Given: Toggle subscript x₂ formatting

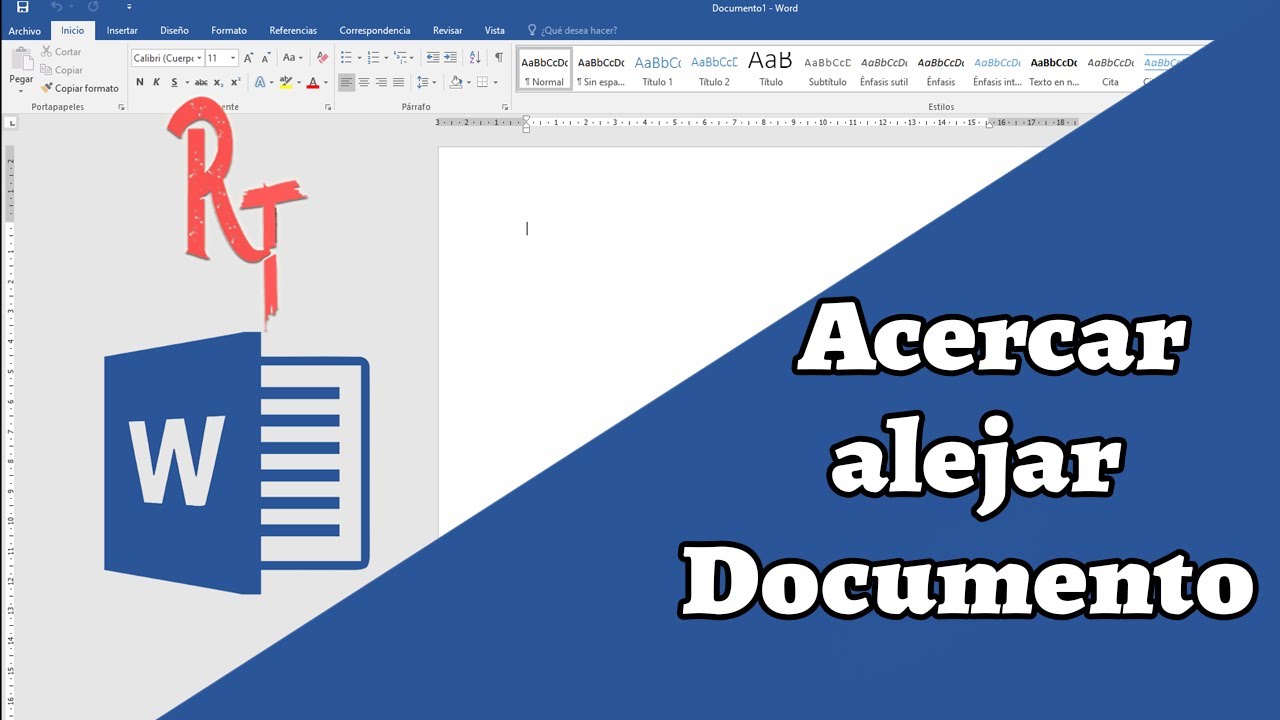Looking at the screenshot, I should (x=218, y=82).
